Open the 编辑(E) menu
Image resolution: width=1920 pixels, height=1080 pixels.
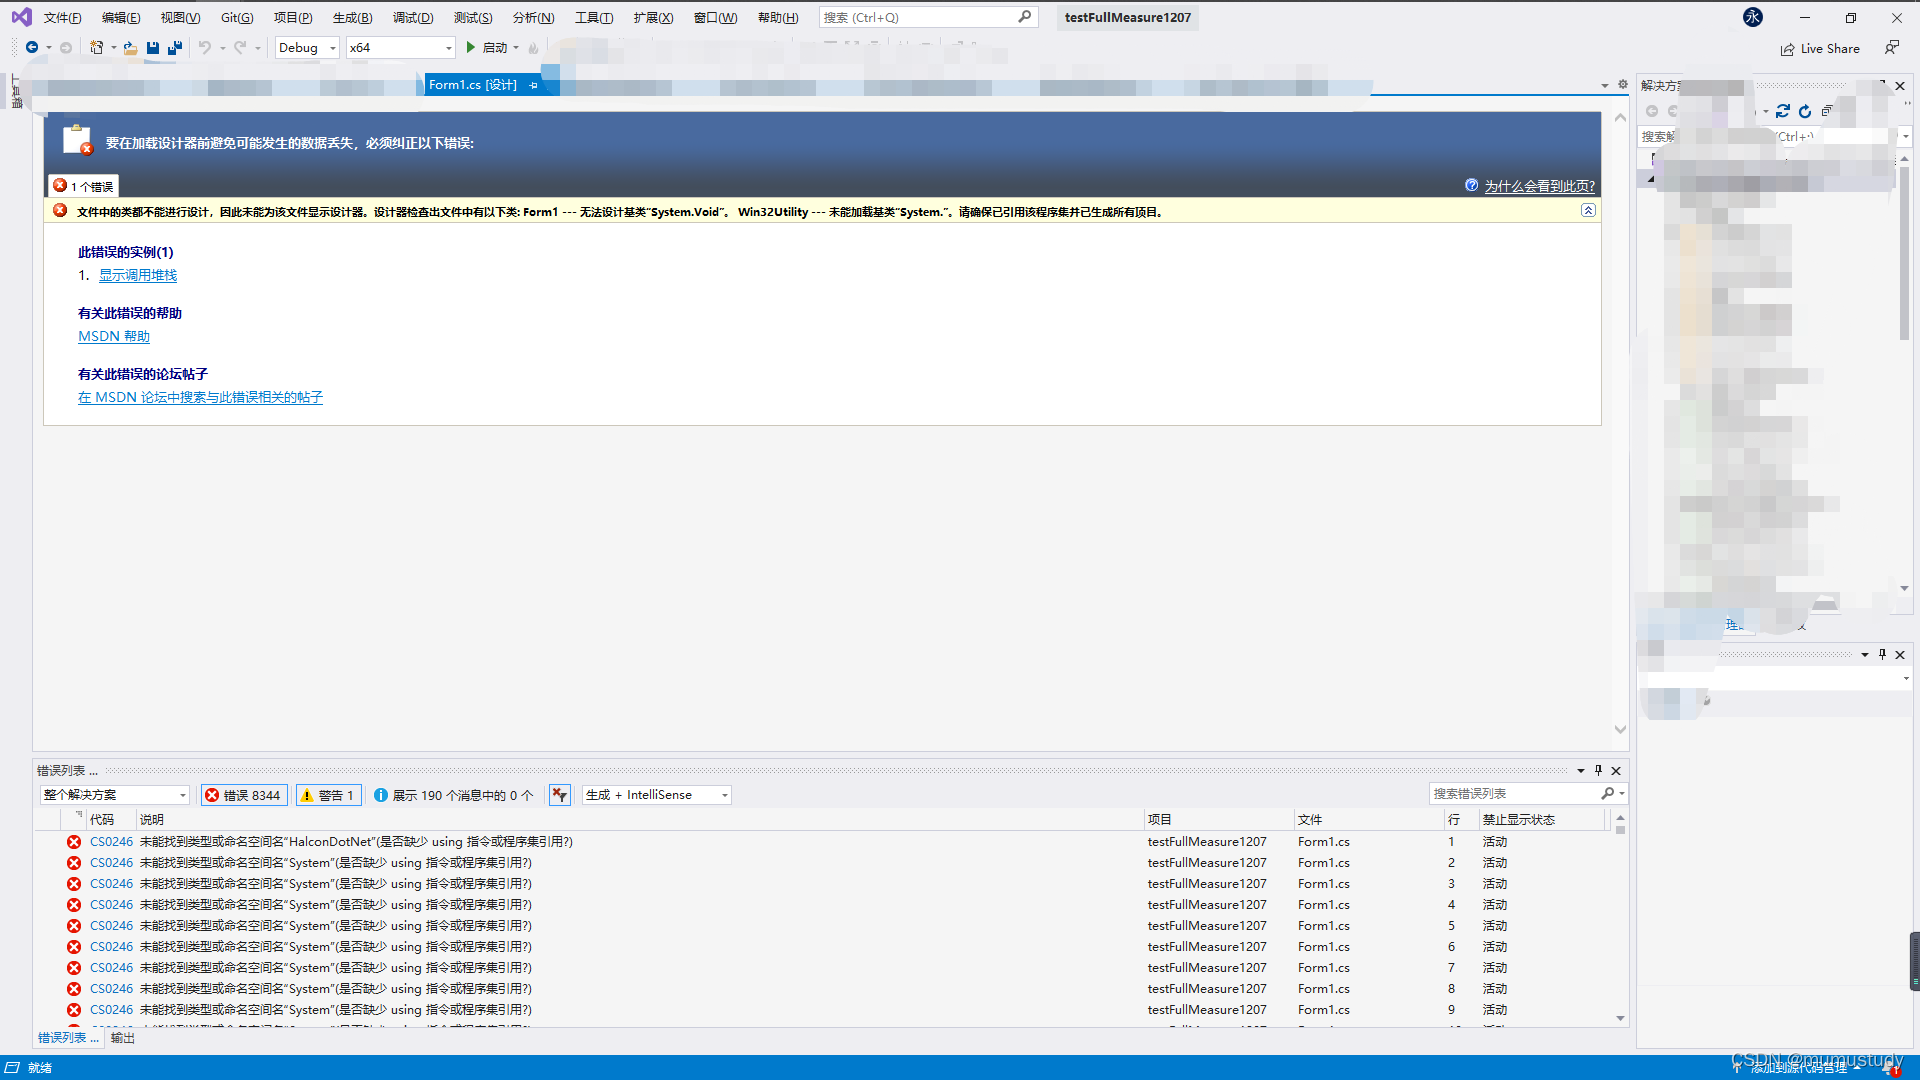(x=121, y=17)
